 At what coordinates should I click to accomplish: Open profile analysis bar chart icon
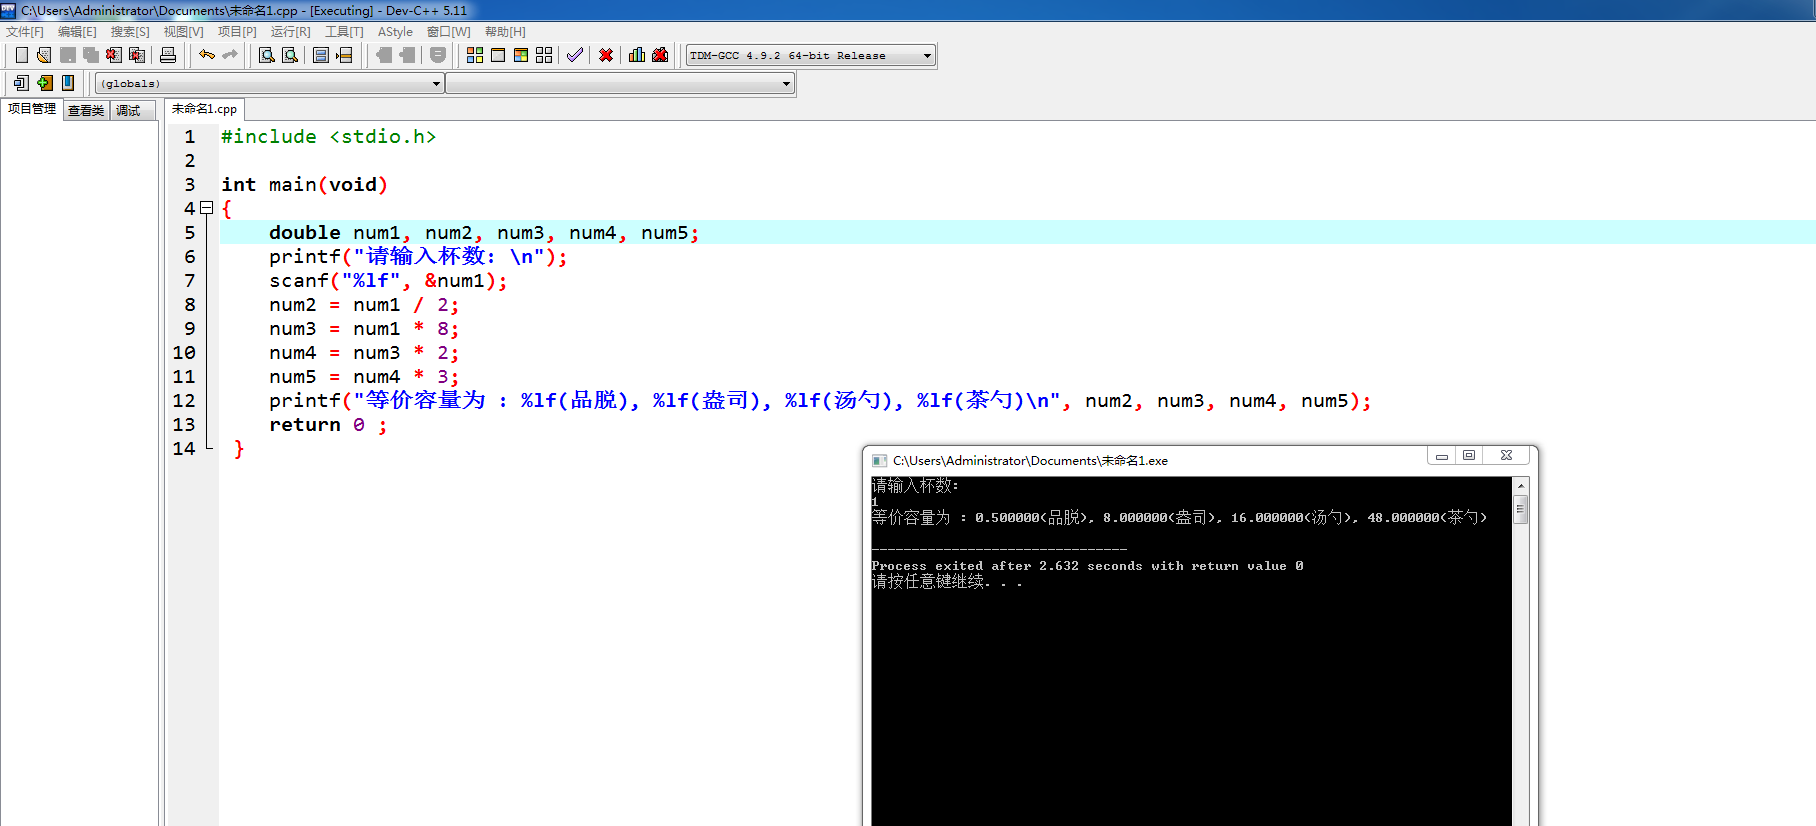point(637,55)
